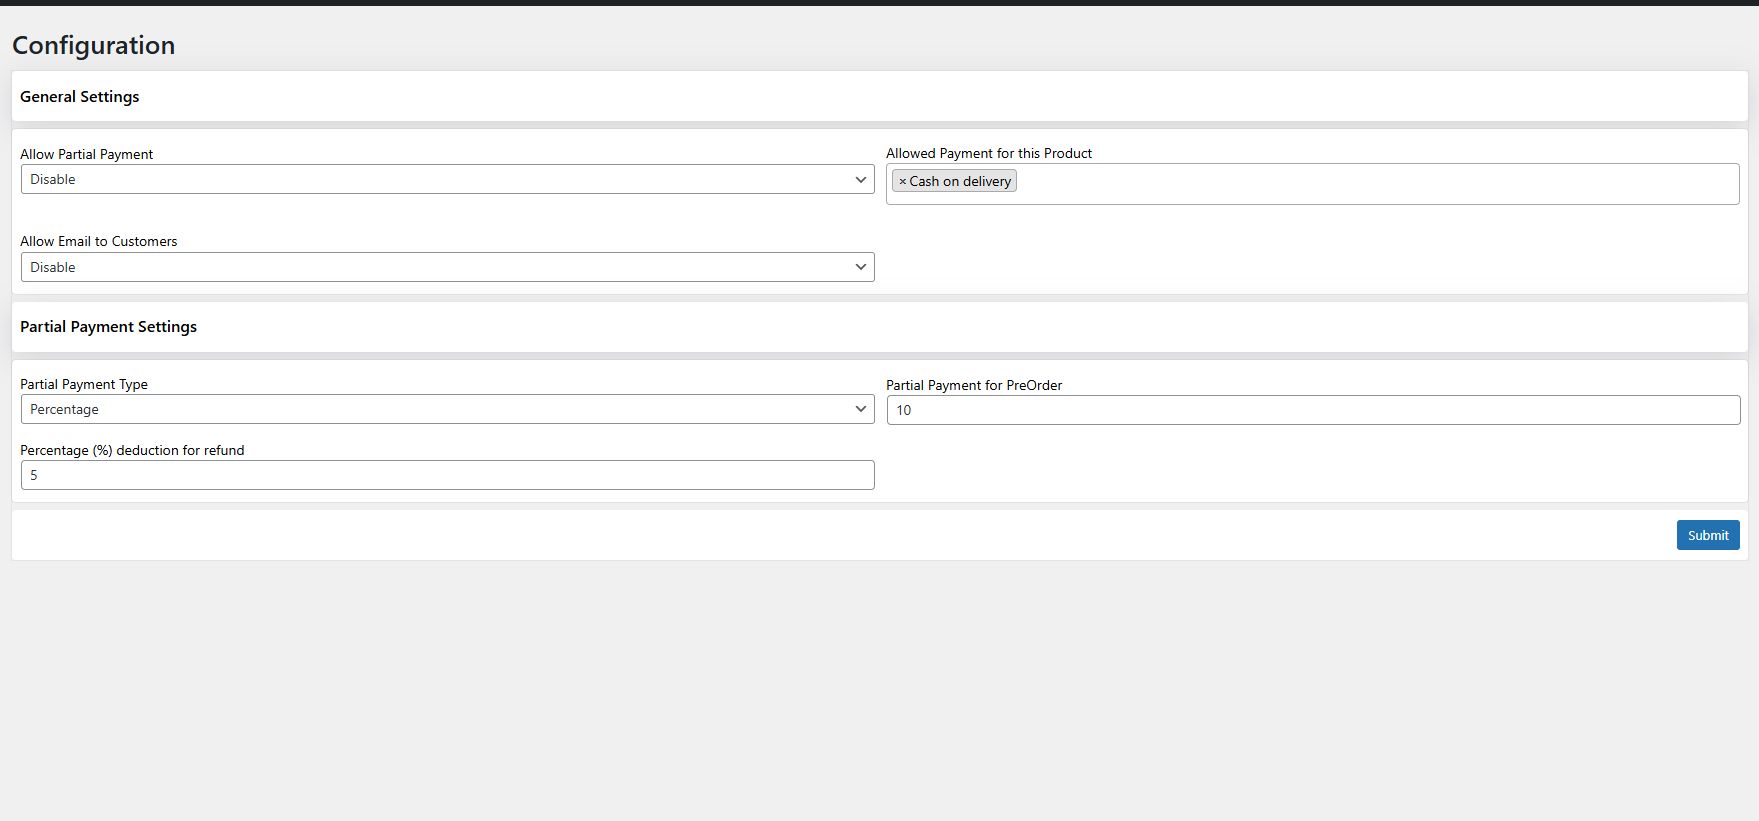1759x821 pixels.
Task: Remove the Cash on delivery tag
Action: click(902, 181)
